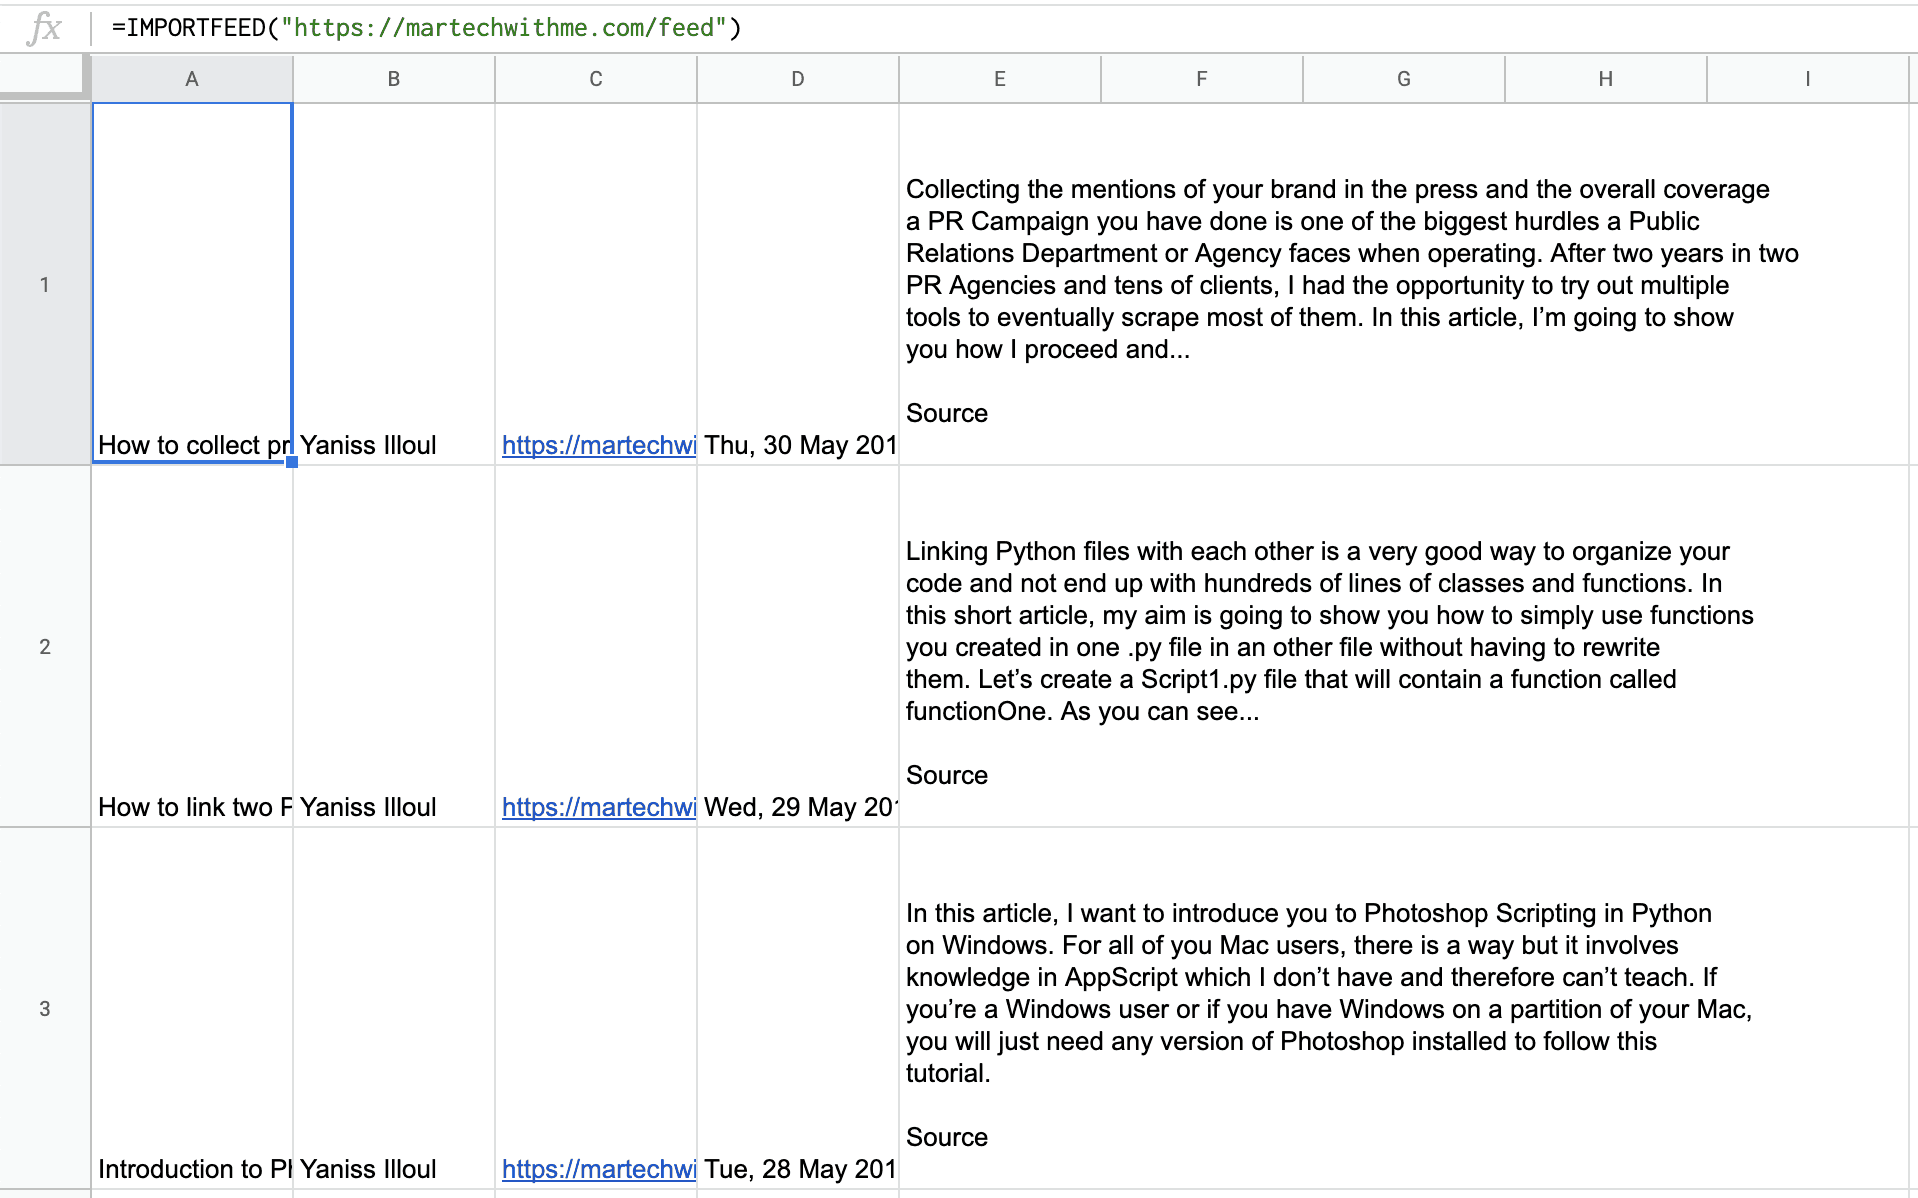Select row 2 header

(45, 646)
